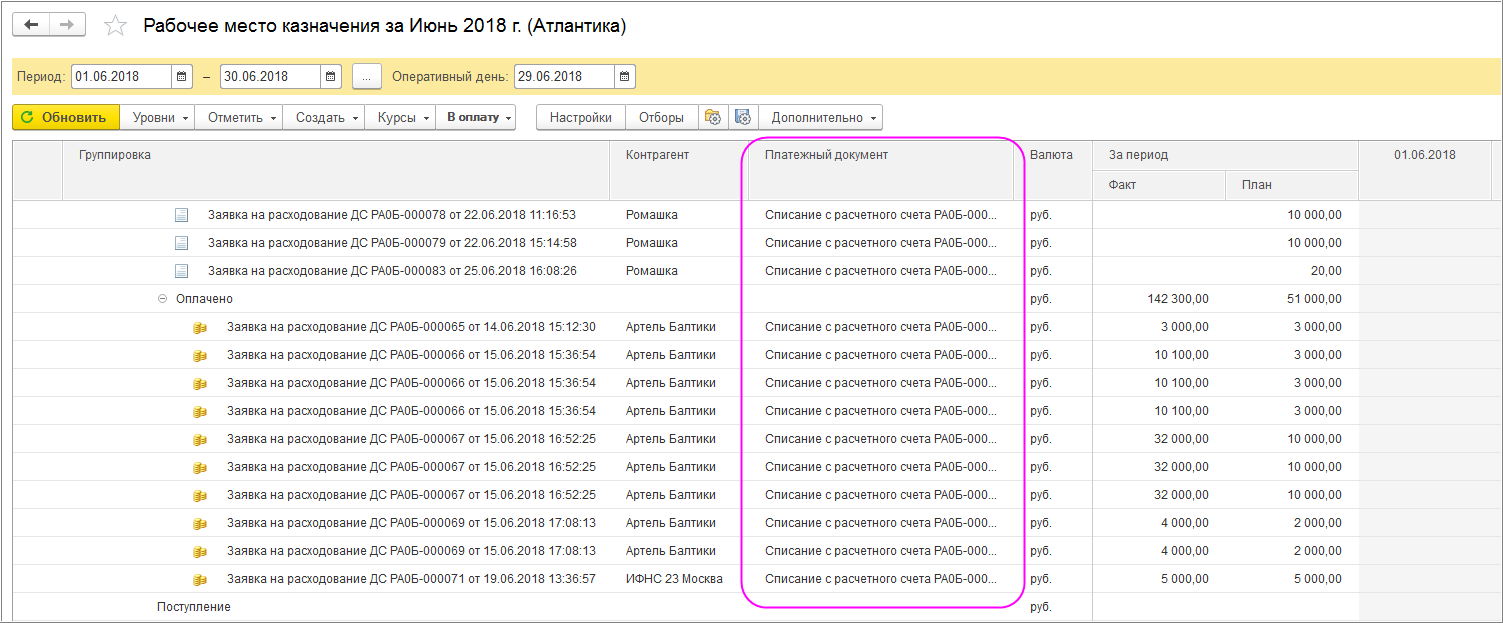Click document icon of Заявка РА0Б-000078
Image resolution: width=1503 pixels, height=623 pixels.
click(x=181, y=215)
